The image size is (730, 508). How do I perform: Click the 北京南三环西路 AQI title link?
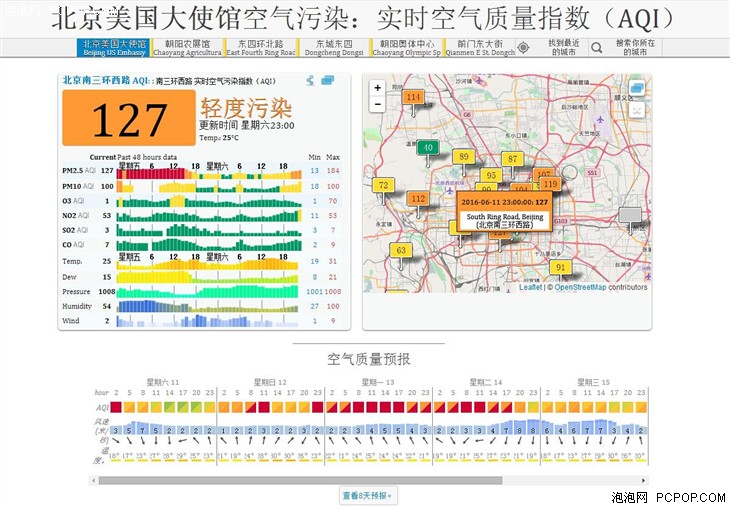(x=96, y=80)
